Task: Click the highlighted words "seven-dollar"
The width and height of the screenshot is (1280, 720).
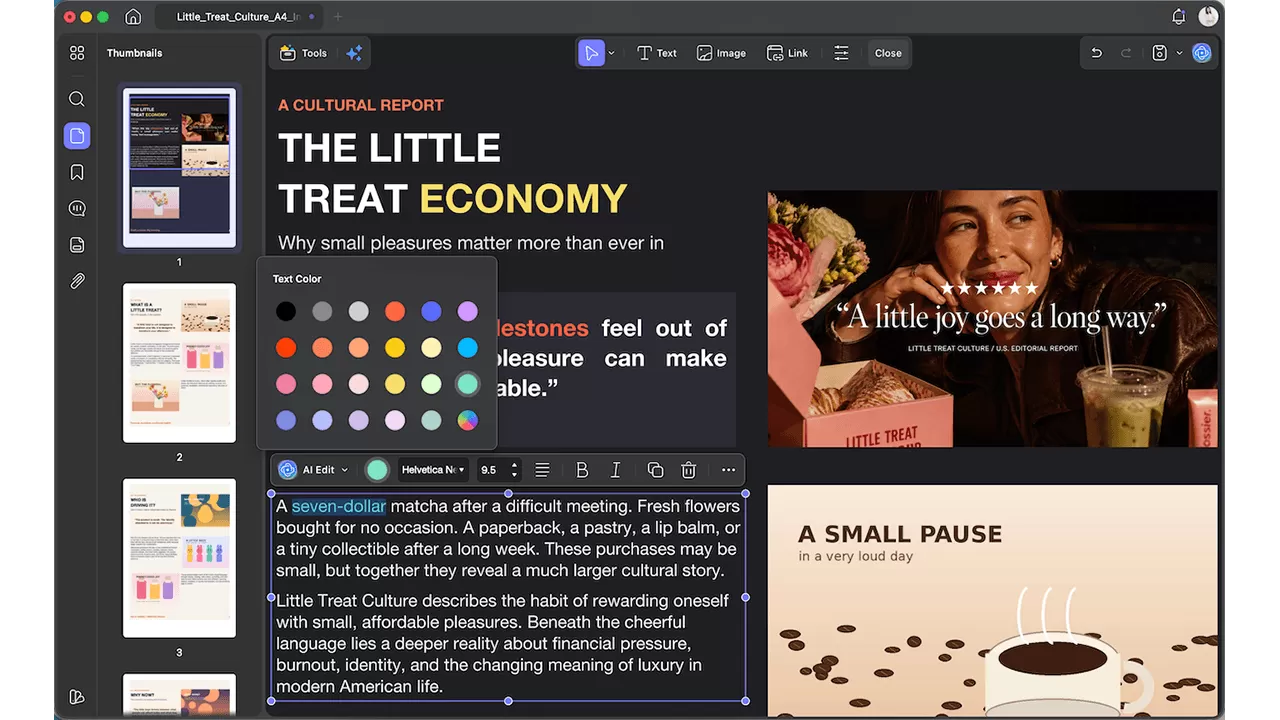Action: point(338,506)
